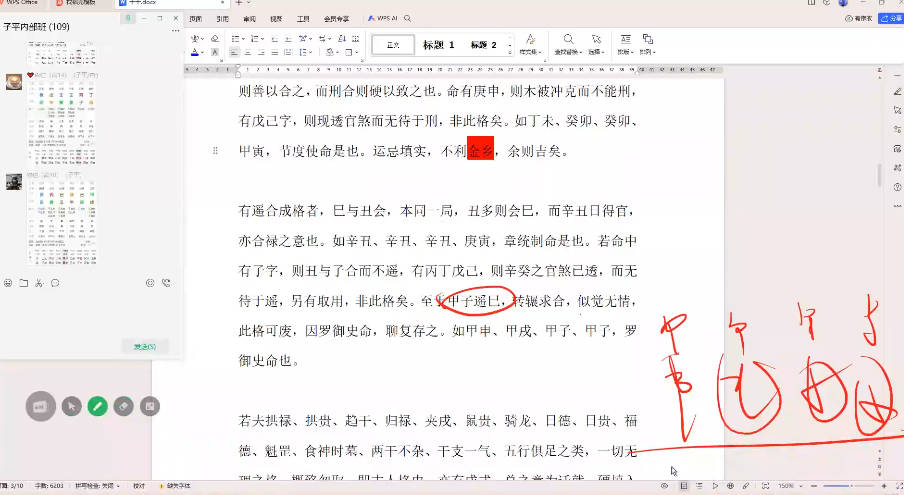Click the zoom slider in status bar
Image resolution: width=904 pixels, height=495 pixels.
(848, 486)
